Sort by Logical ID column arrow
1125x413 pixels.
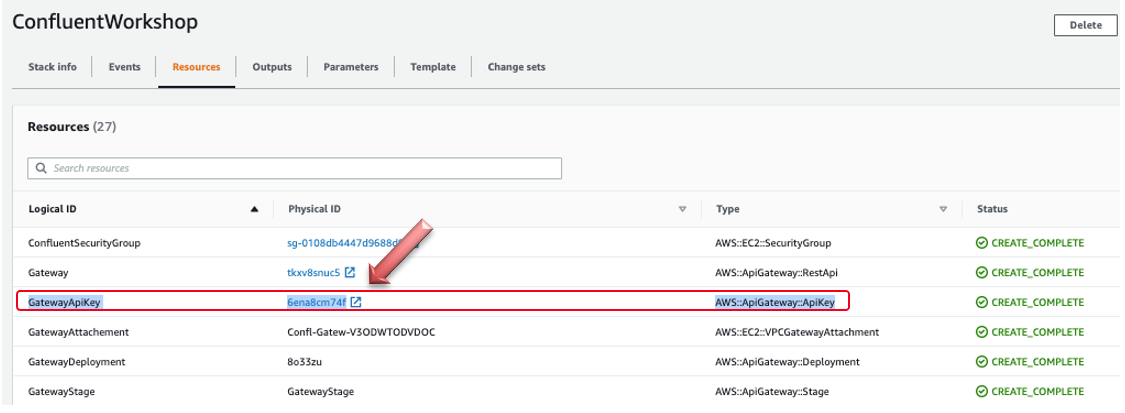click(254, 209)
